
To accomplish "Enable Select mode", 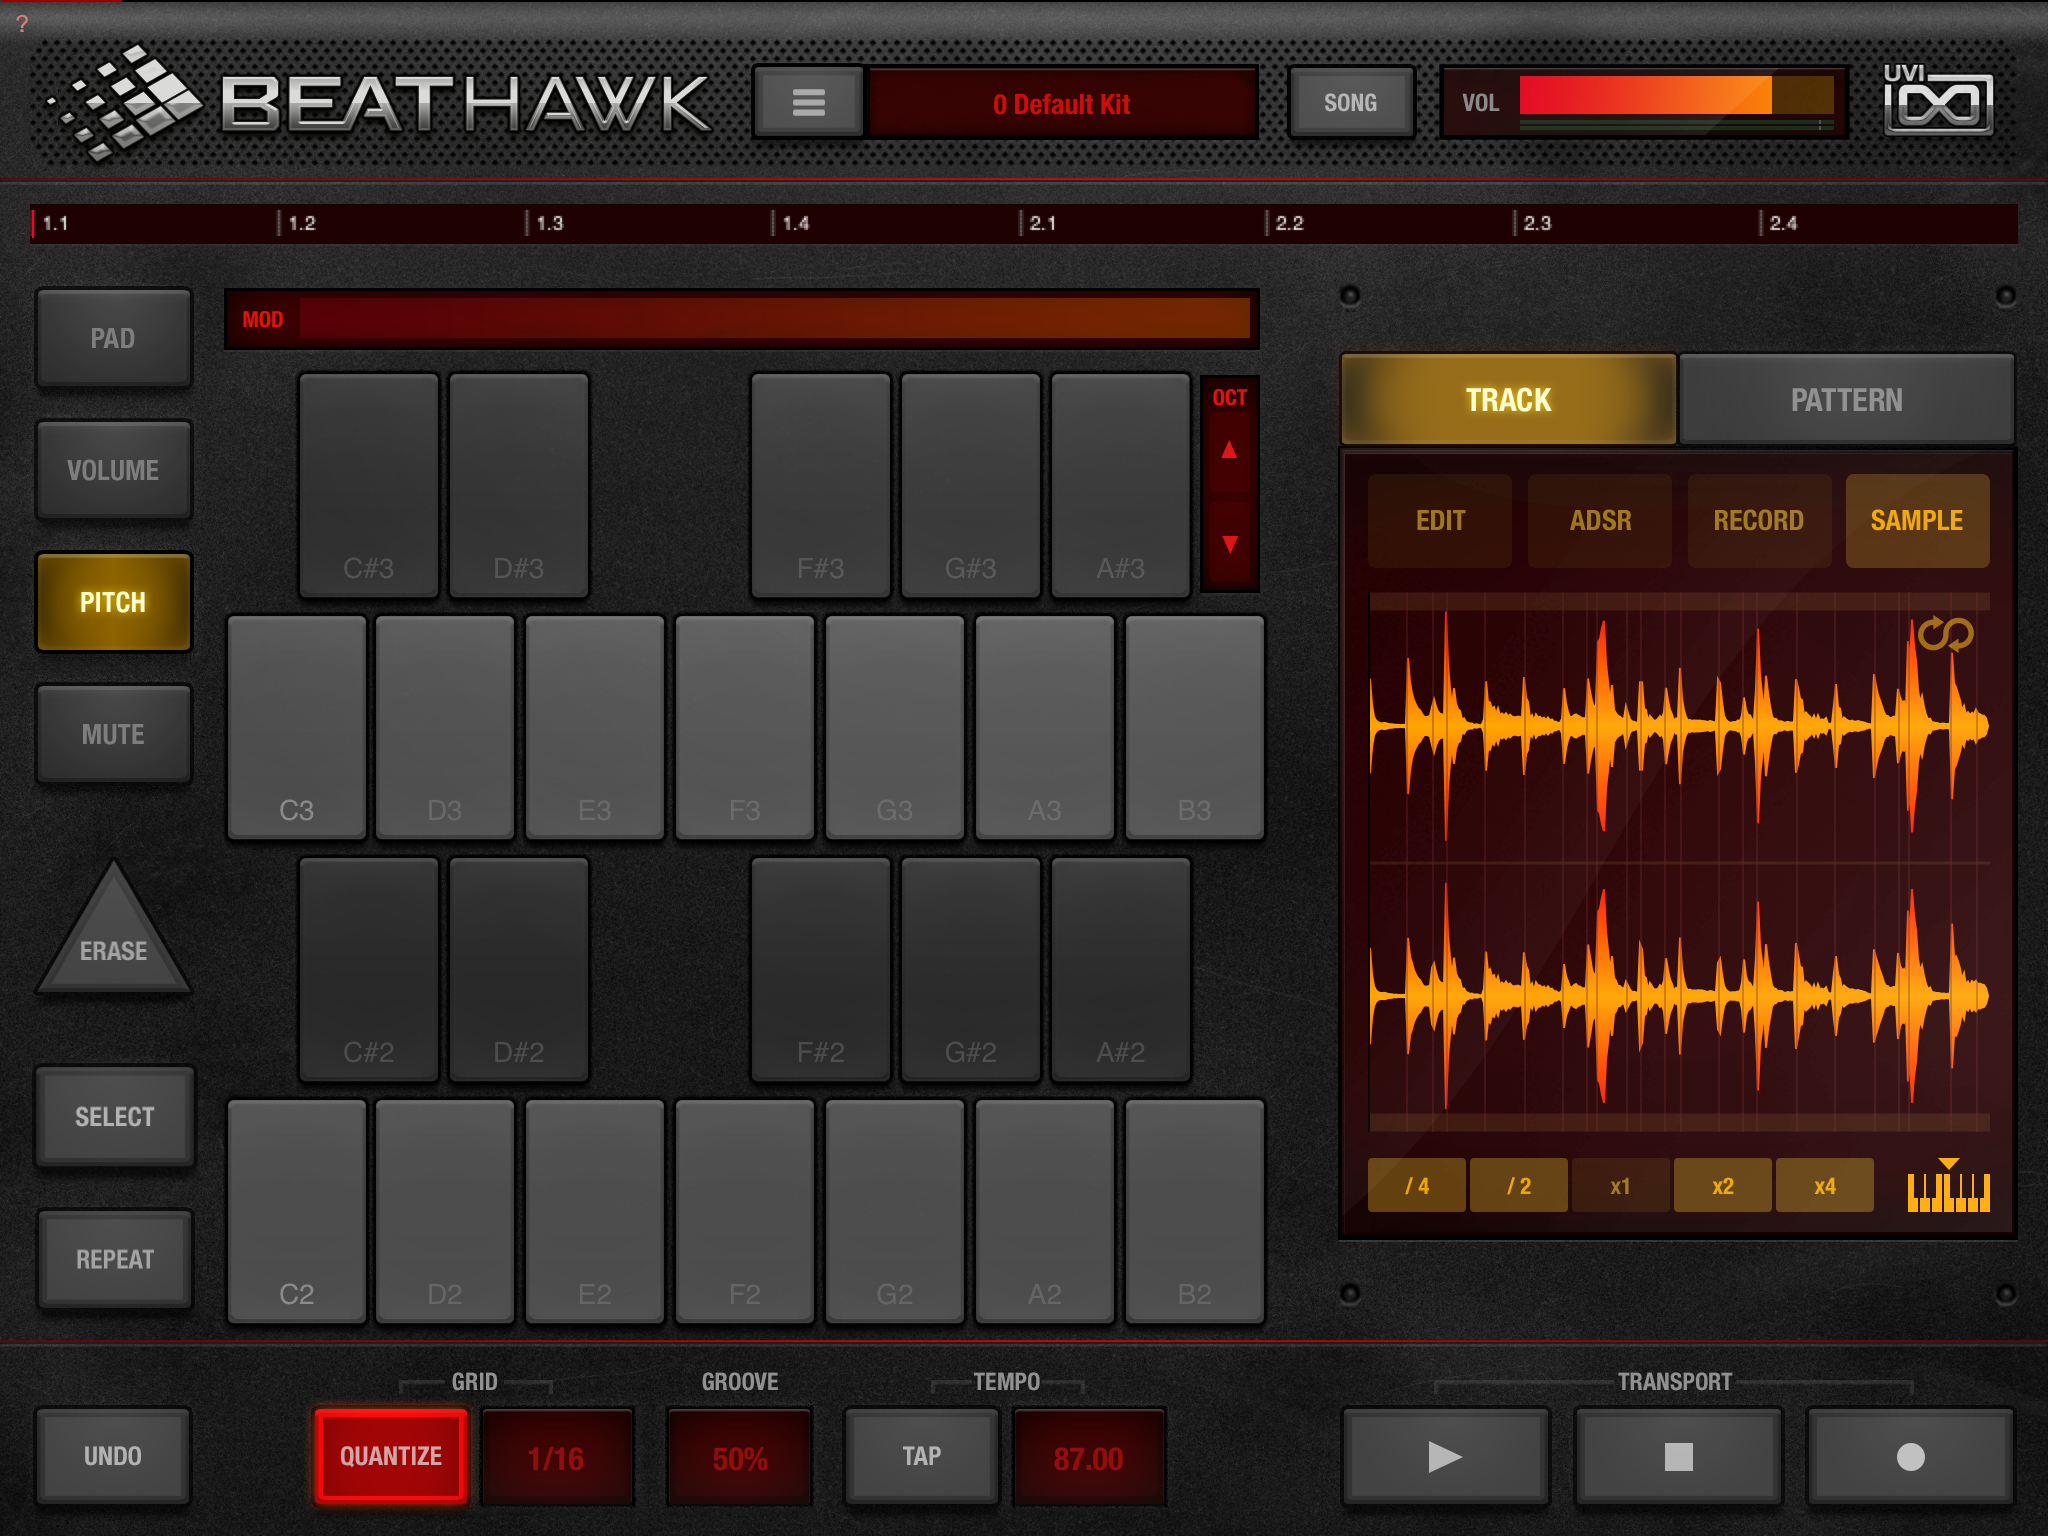I will [x=114, y=1116].
